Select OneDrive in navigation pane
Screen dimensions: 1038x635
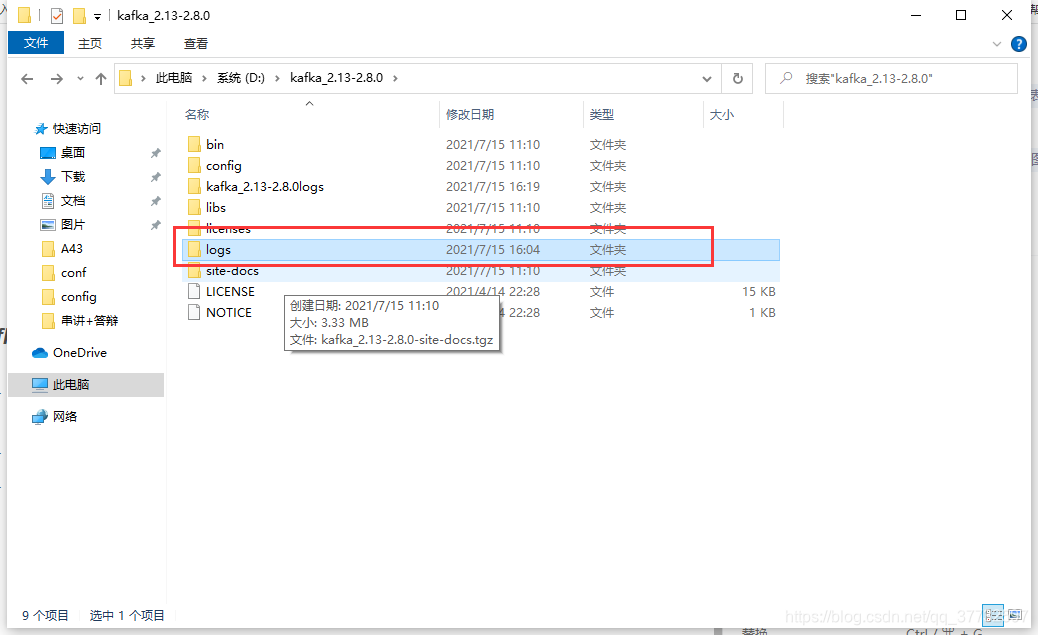tap(70, 353)
